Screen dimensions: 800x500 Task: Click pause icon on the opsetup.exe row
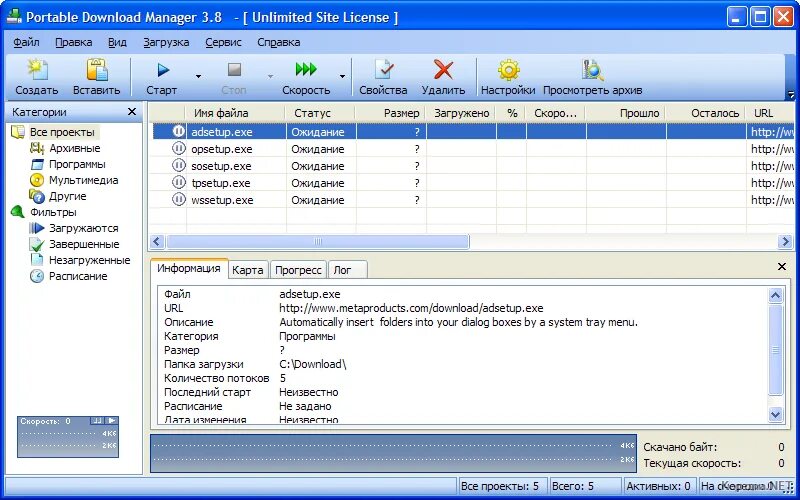click(x=178, y=148)
